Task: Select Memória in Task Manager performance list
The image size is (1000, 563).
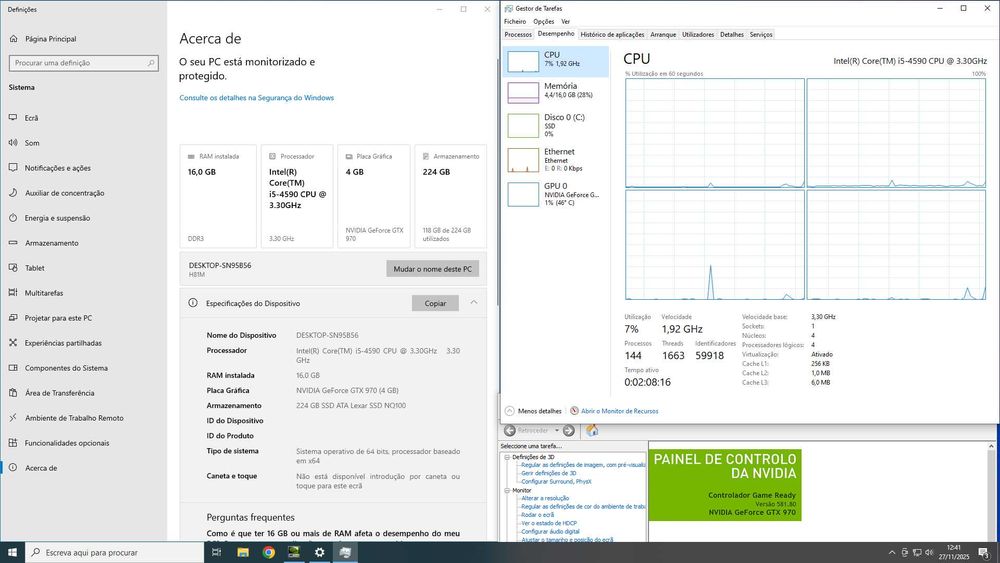Action: click(555, 92)
